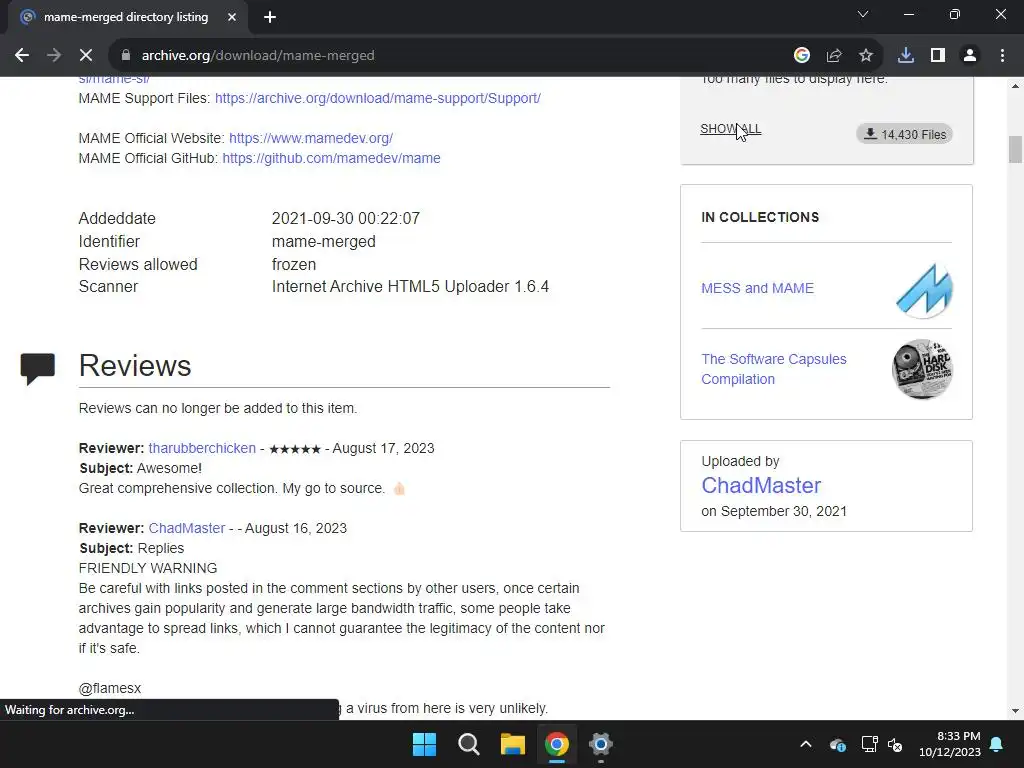
Task: Click the Addeddate value 2021-09-30 00:22:07
Action: 345,218
